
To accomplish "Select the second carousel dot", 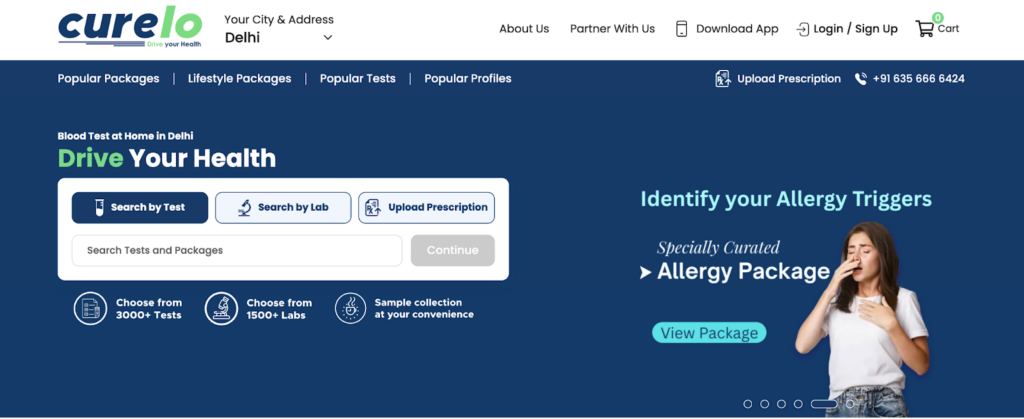I will 764,404.
